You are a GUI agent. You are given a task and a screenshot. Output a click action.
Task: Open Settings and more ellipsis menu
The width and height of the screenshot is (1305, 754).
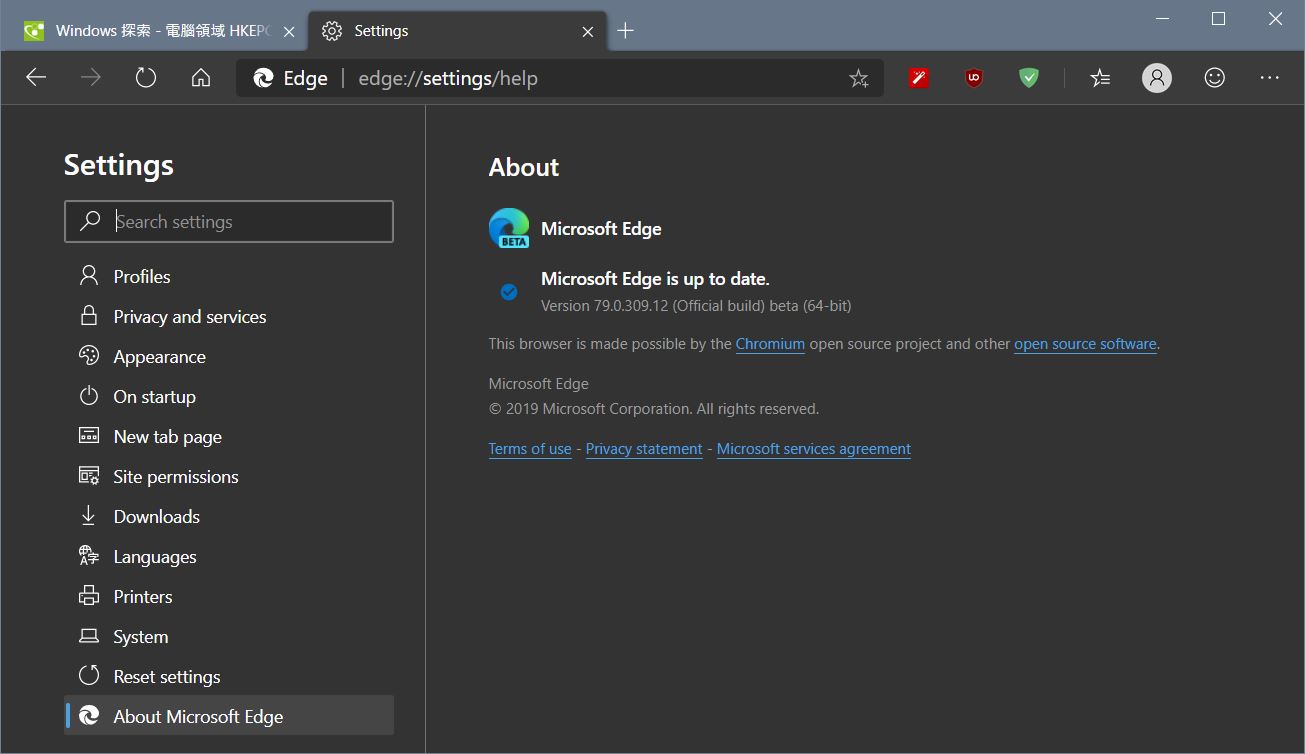(1270, 78)
